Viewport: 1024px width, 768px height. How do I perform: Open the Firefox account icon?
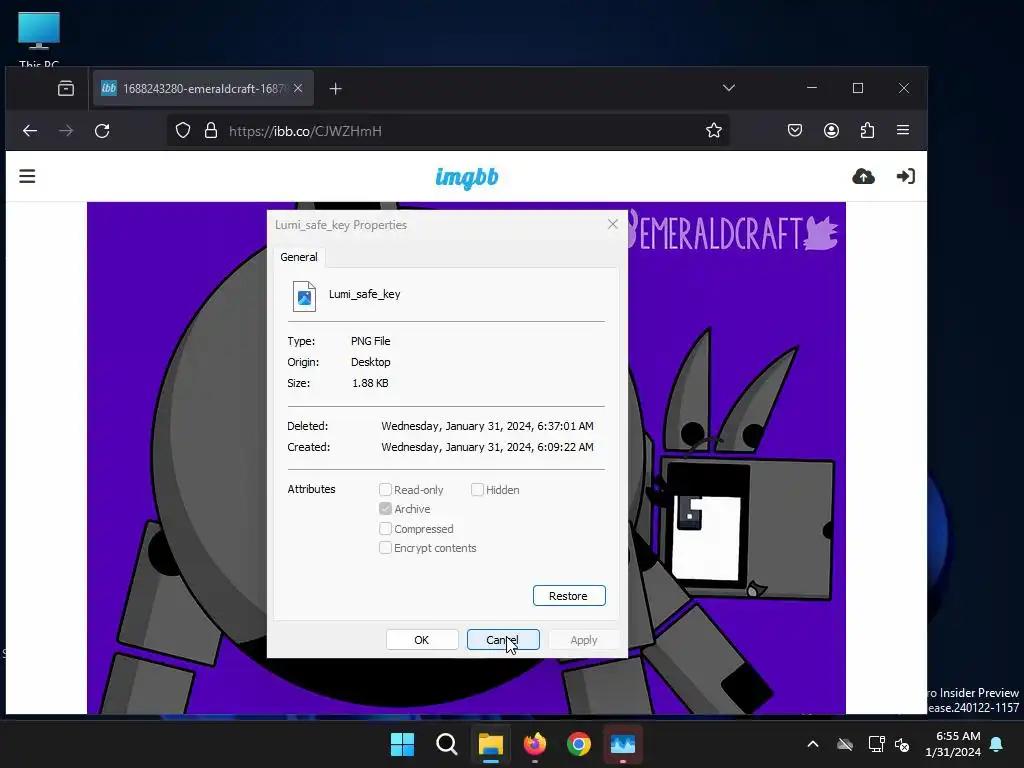(831, 131)
